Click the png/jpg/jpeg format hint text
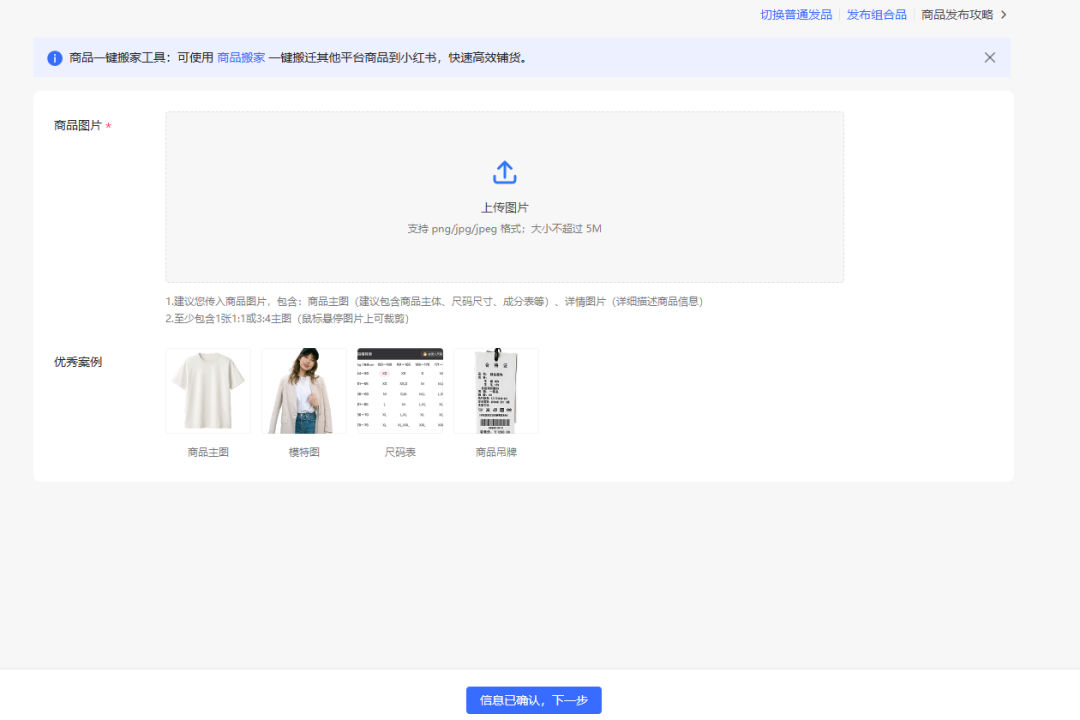Screen dimensions: 1080x720 (x=504, y=229)
